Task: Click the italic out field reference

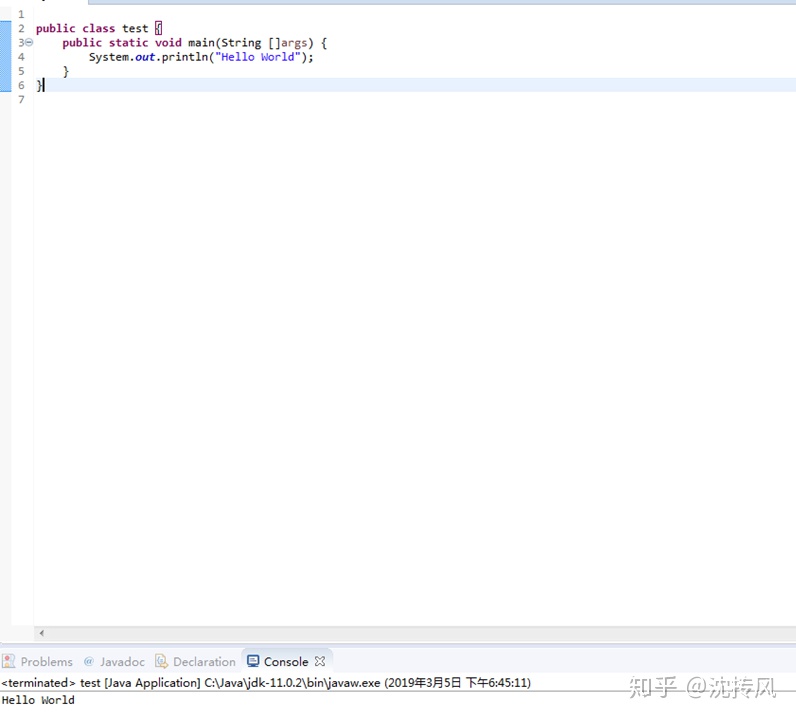Action: (x=145, y=57)
